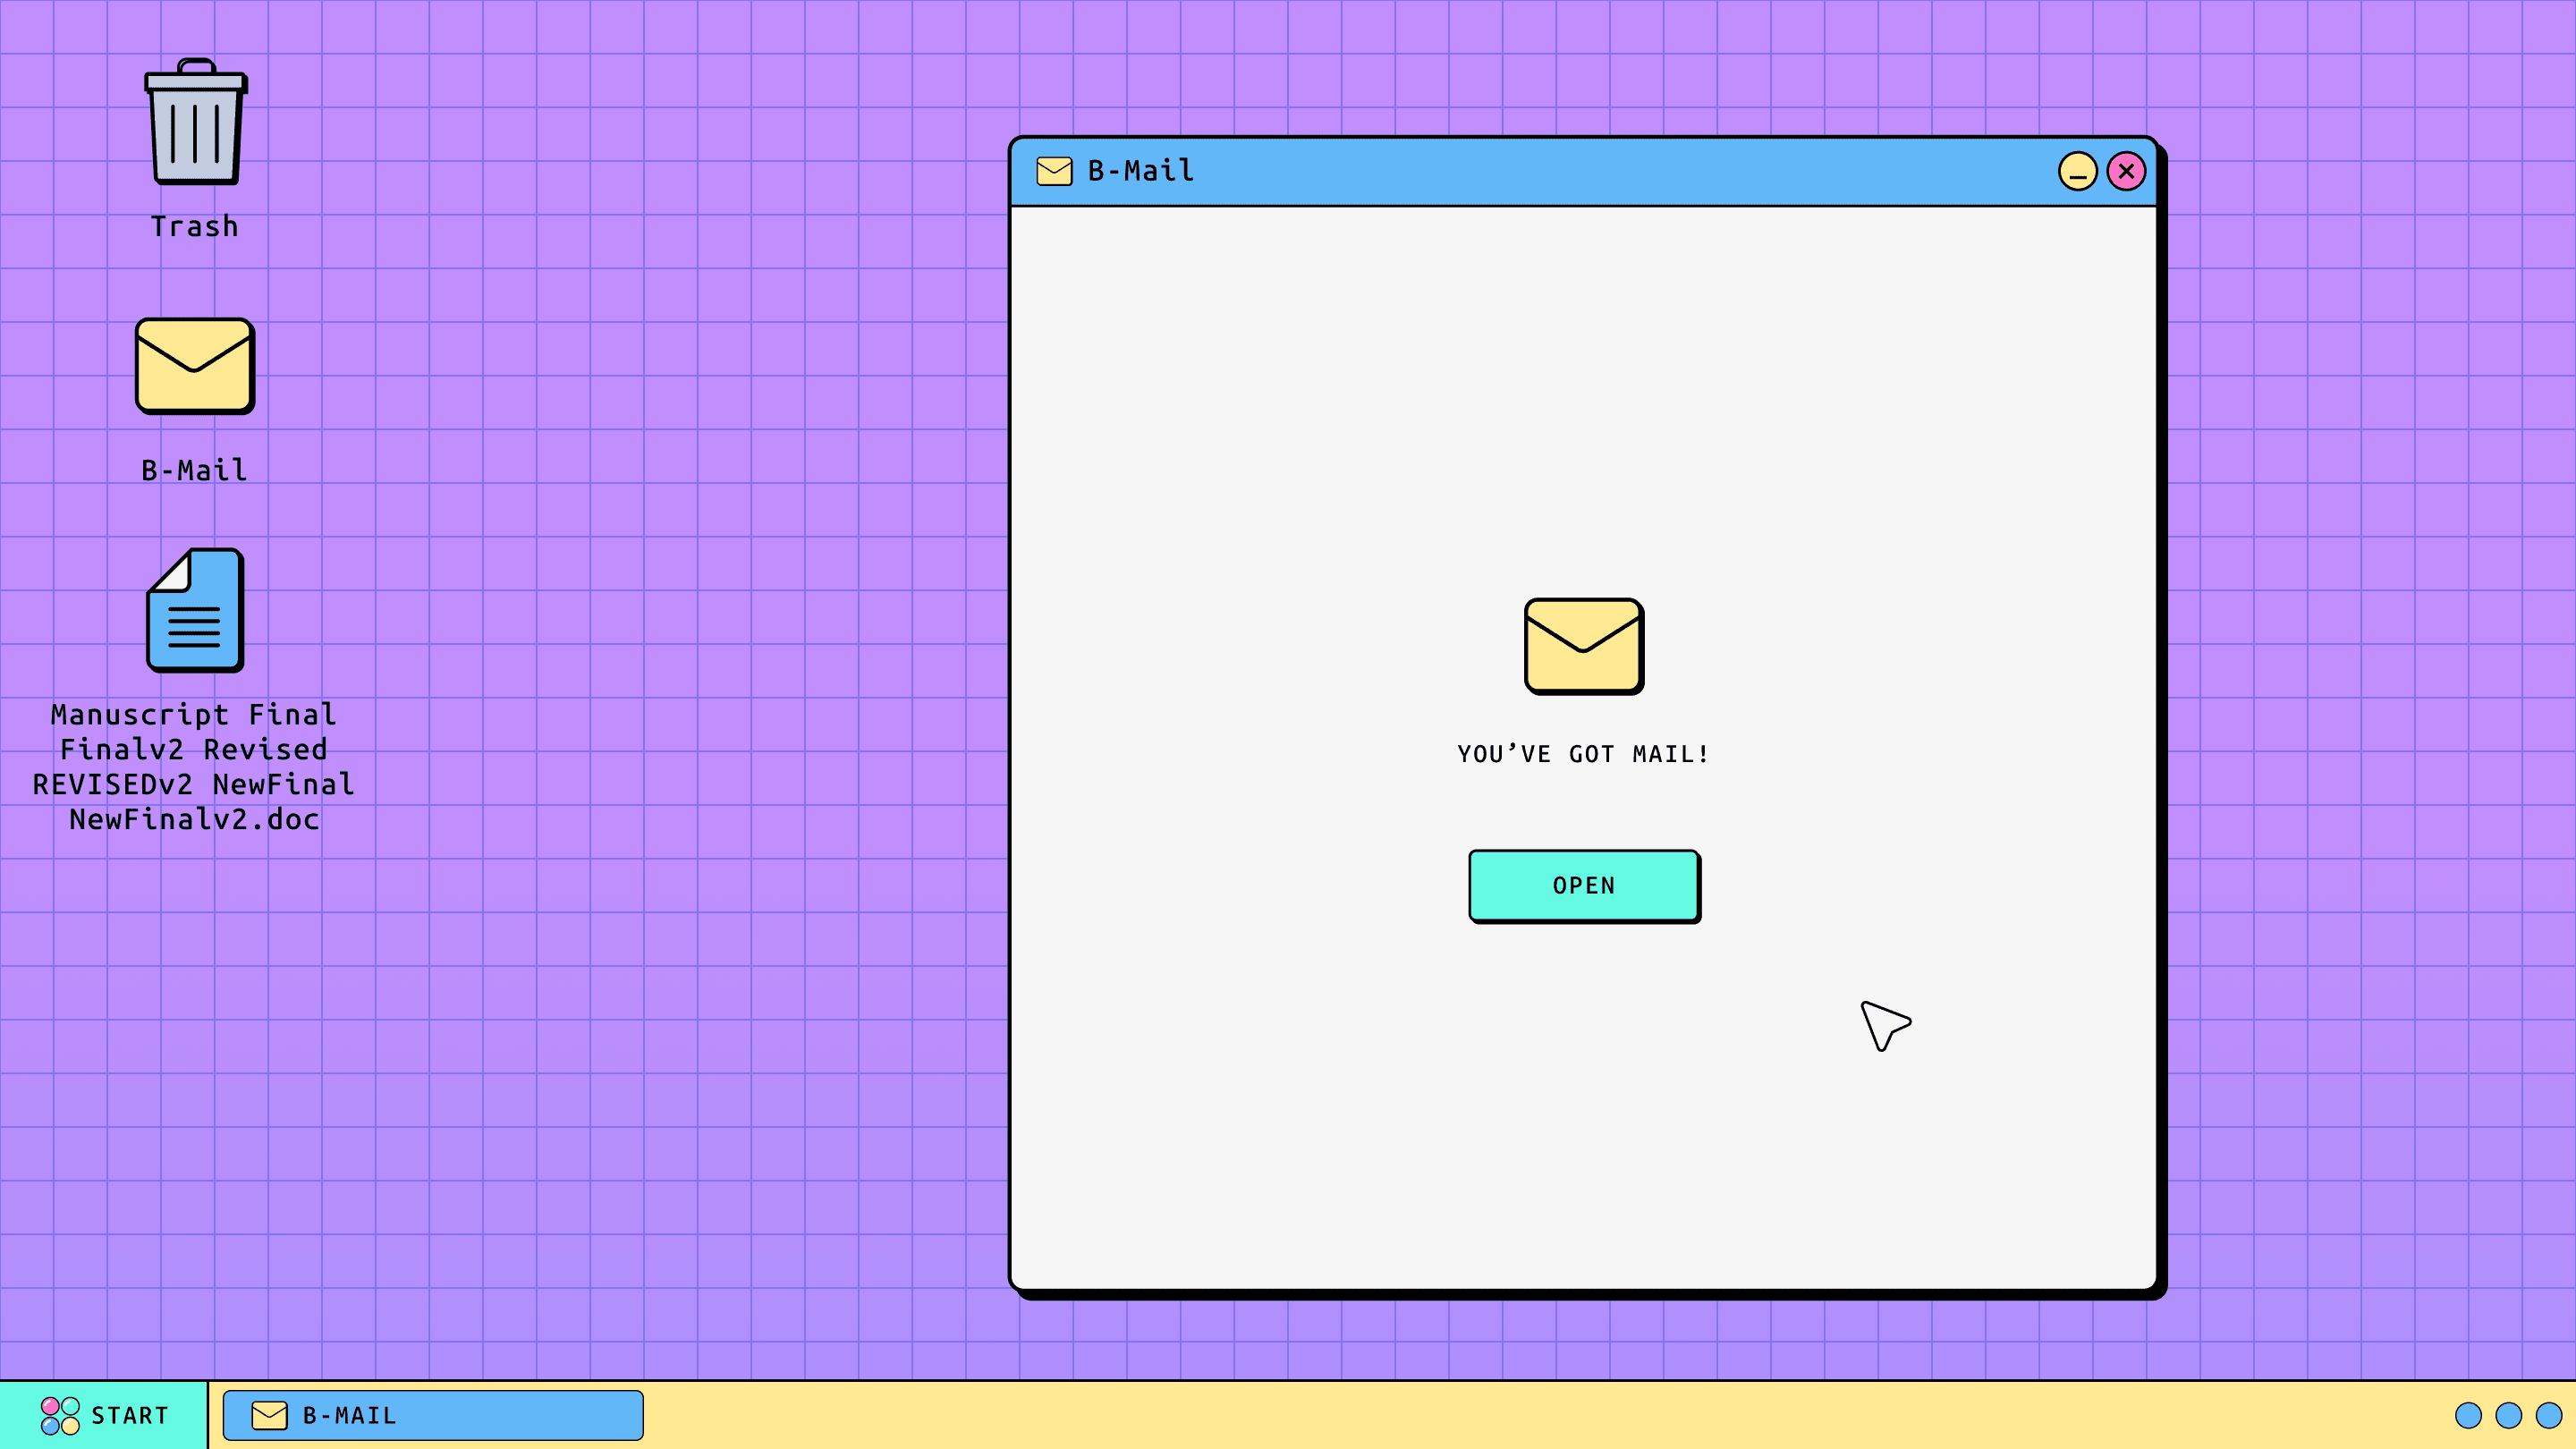Image resolution: width=2576 pixels, height=1449 pixels.
Task: Click the first blue circle in system tray
Action: (x=2468, y=1415)
